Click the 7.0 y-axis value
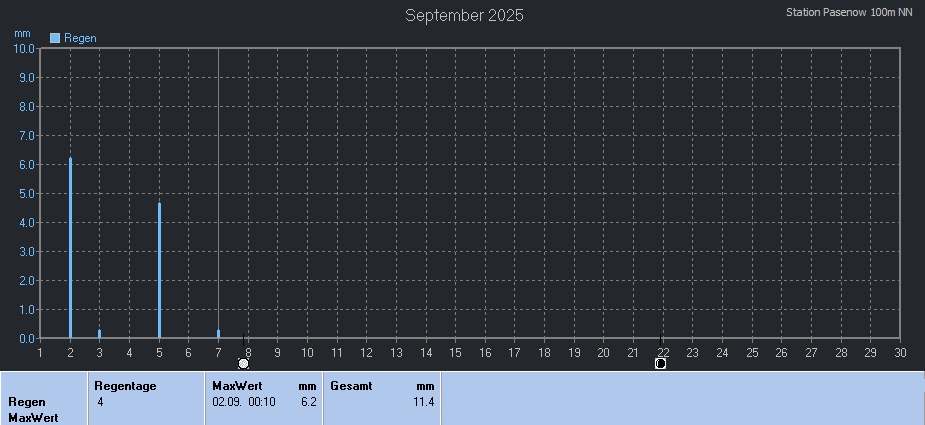Image resolution: width=925 pixels, height=425 pixels. 26,136
